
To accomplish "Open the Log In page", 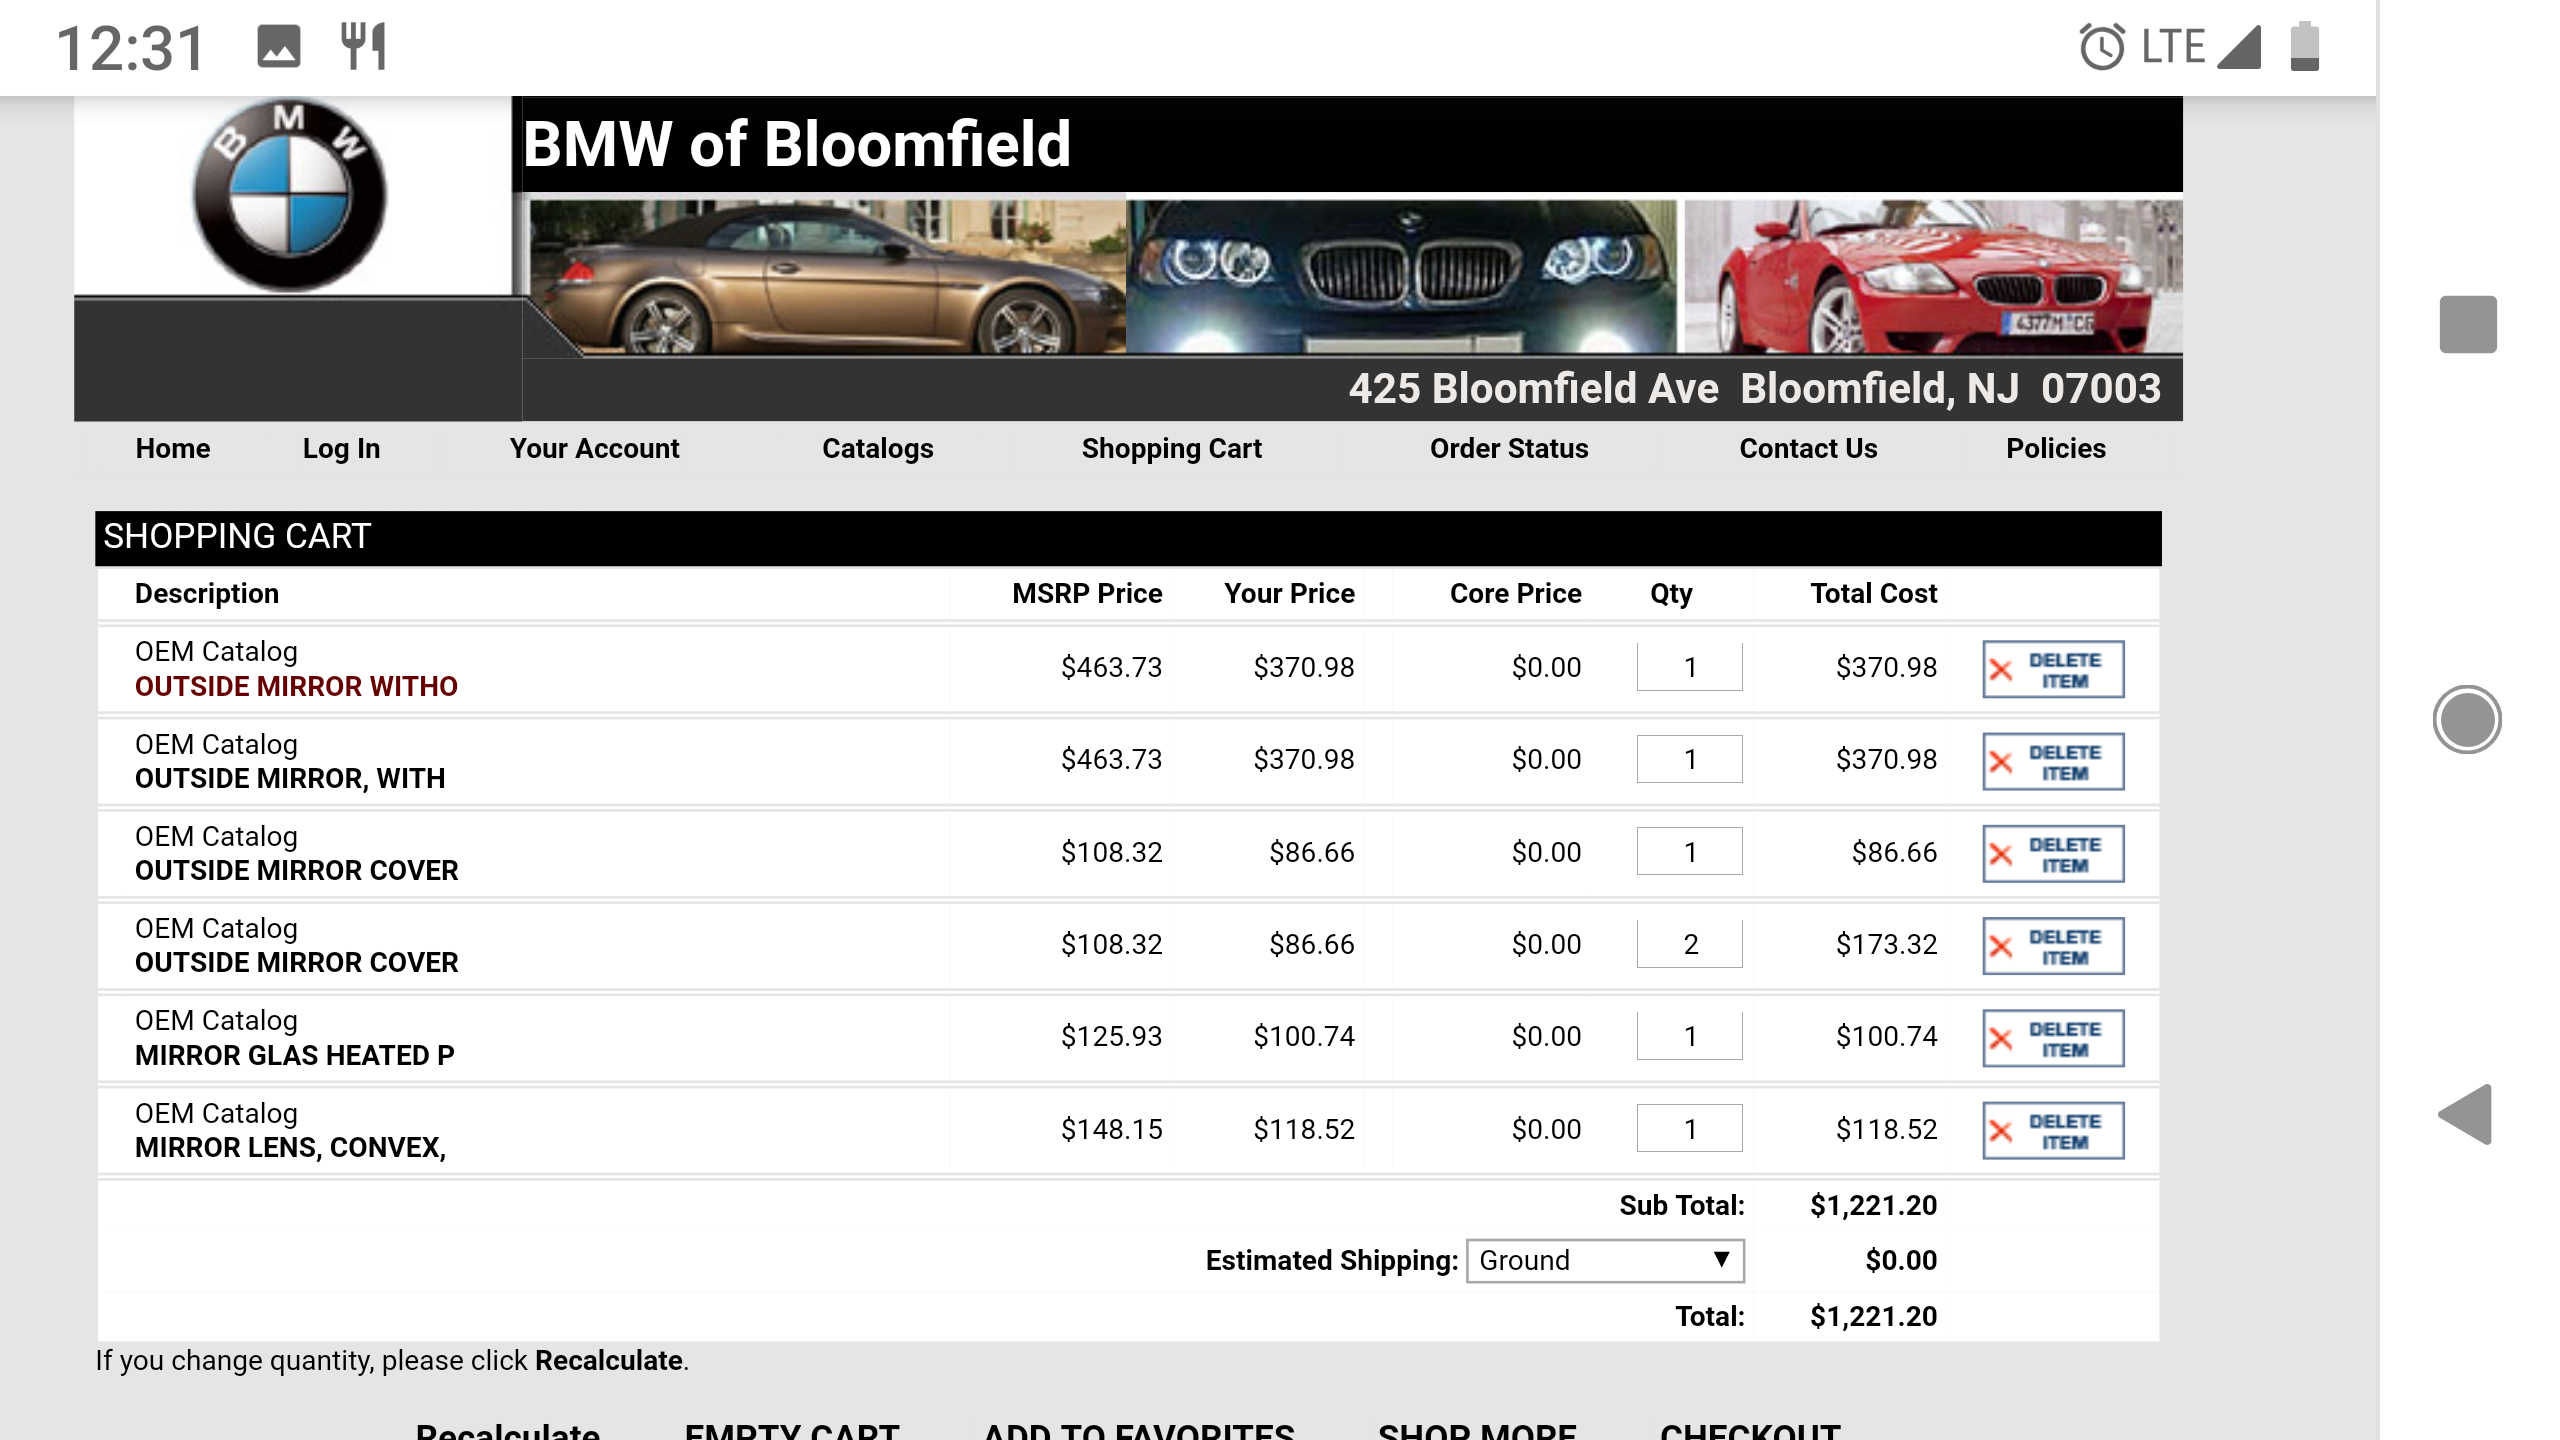I will point(341,449).
